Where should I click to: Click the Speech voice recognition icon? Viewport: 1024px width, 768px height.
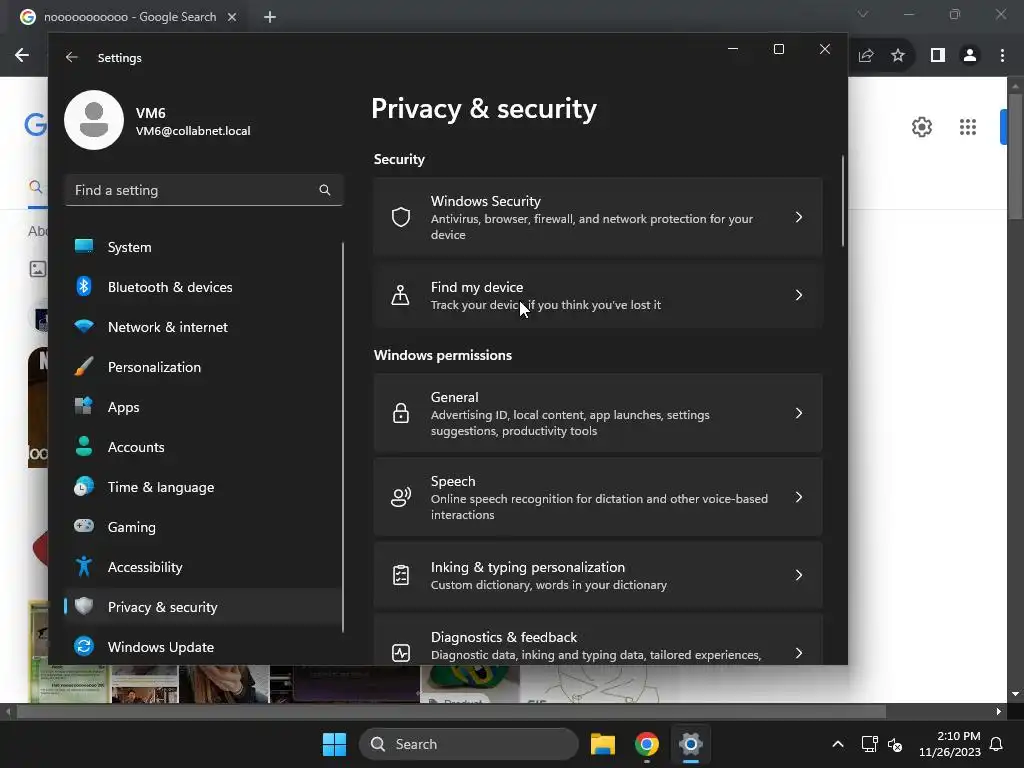pos(400,497)
